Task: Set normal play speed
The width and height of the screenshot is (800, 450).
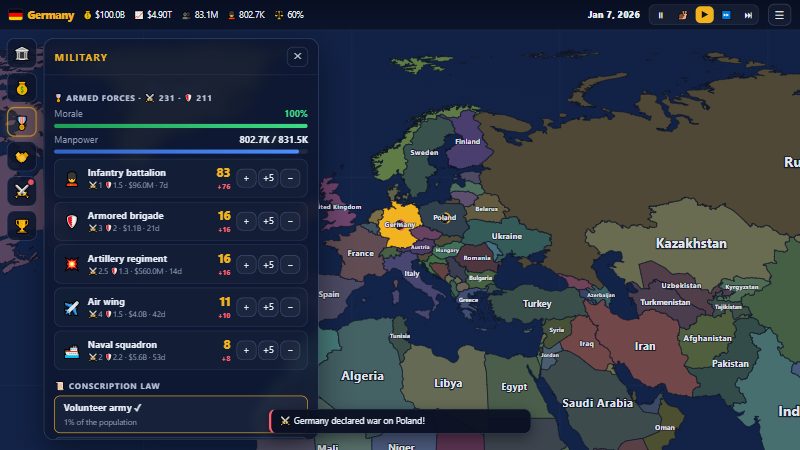Action: (x=705, y=15)
